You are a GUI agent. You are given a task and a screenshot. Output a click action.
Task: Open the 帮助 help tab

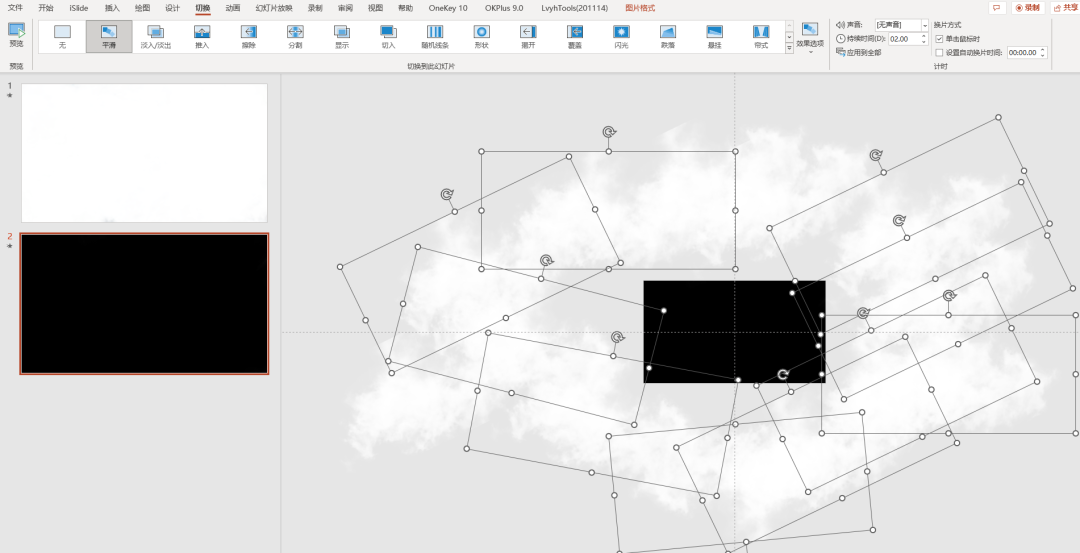pyautogui.click(x=406, y=8)
